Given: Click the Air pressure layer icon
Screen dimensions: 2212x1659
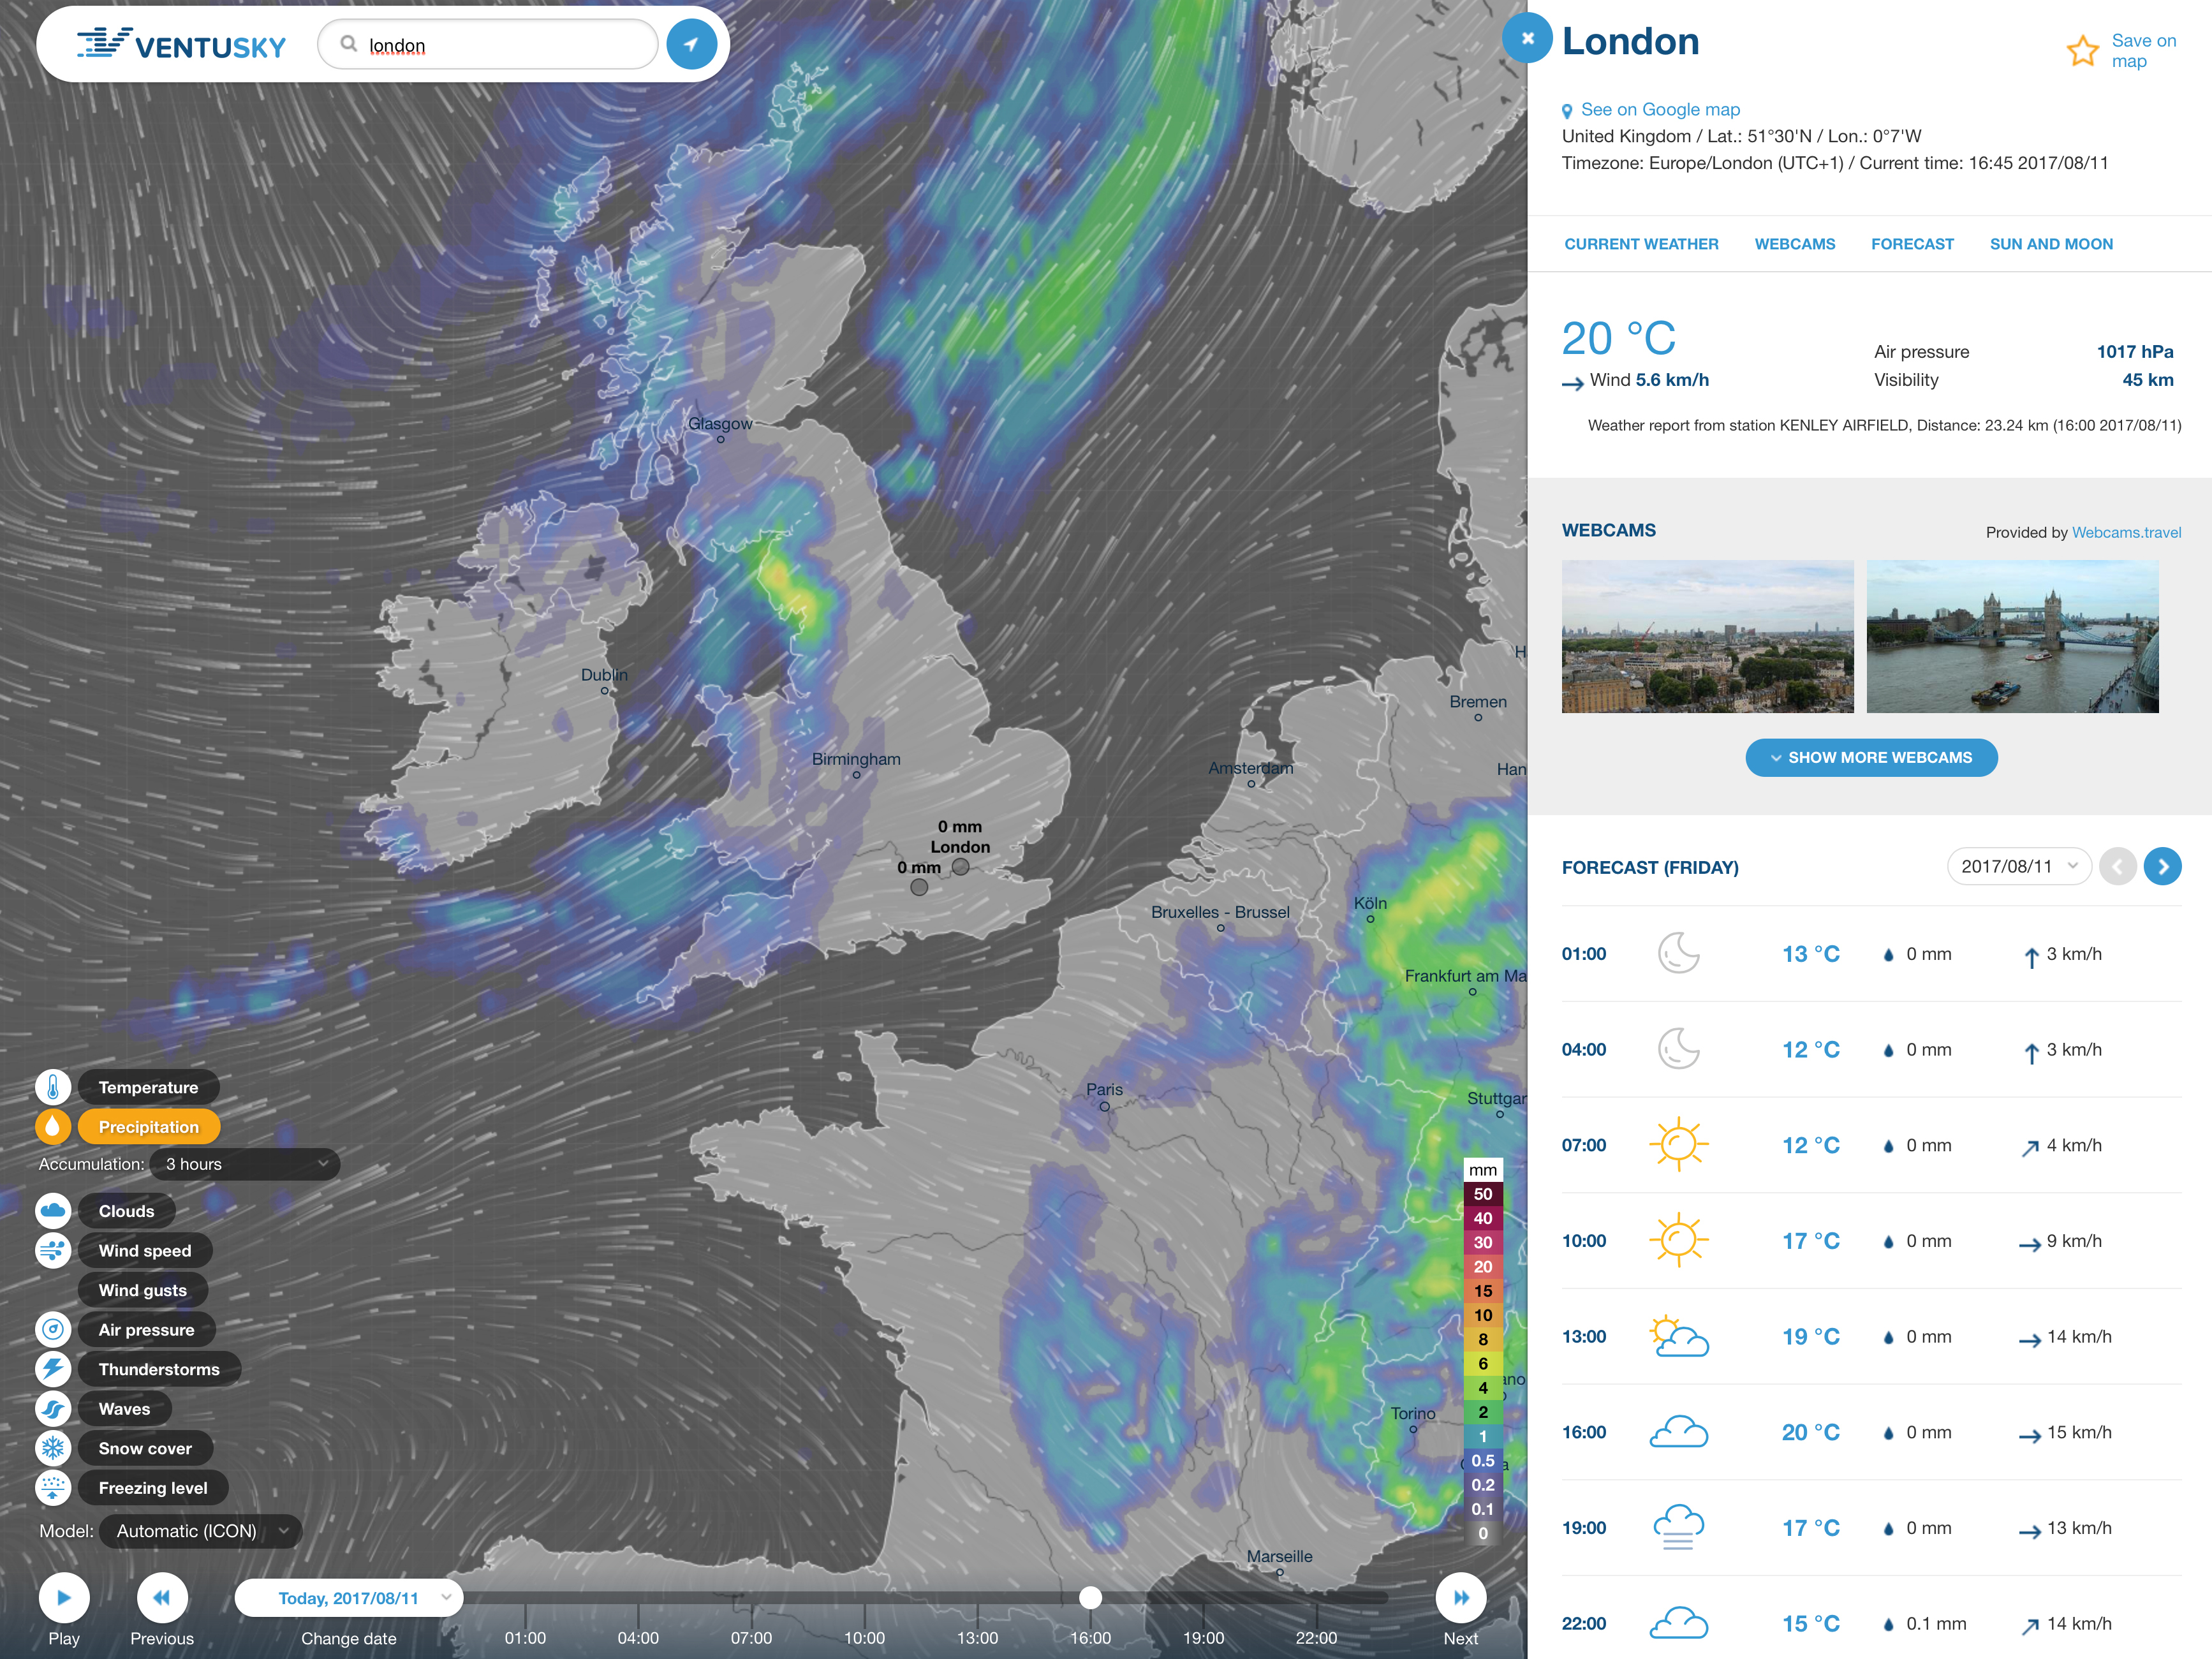Looking at the screenshot, I should click(x=53, y=1330).
